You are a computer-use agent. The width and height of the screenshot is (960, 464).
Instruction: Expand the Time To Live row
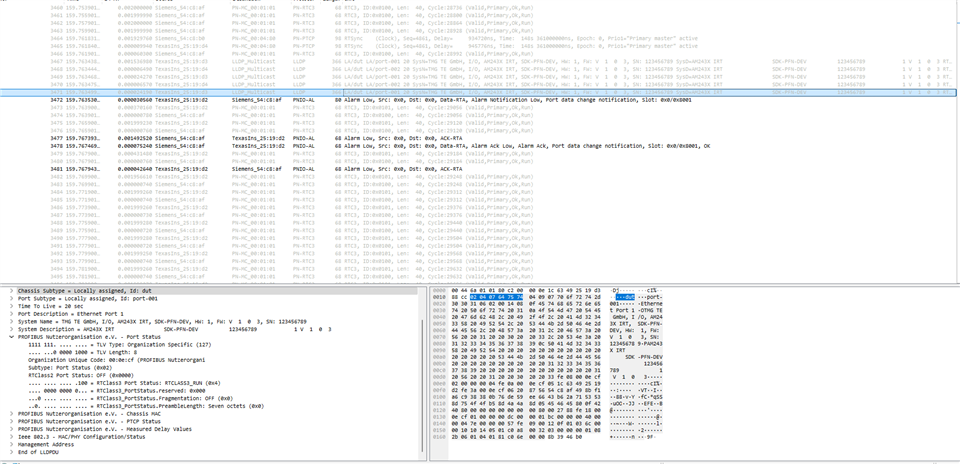click(12, 306)
